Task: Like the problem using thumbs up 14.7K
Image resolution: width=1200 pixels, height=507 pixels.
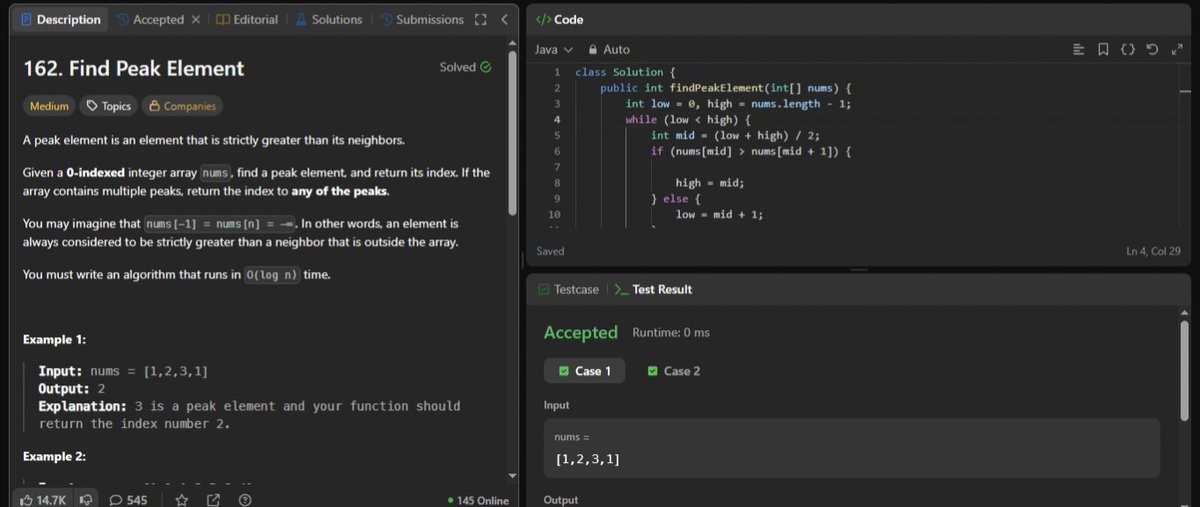Action: coord(43,499)
